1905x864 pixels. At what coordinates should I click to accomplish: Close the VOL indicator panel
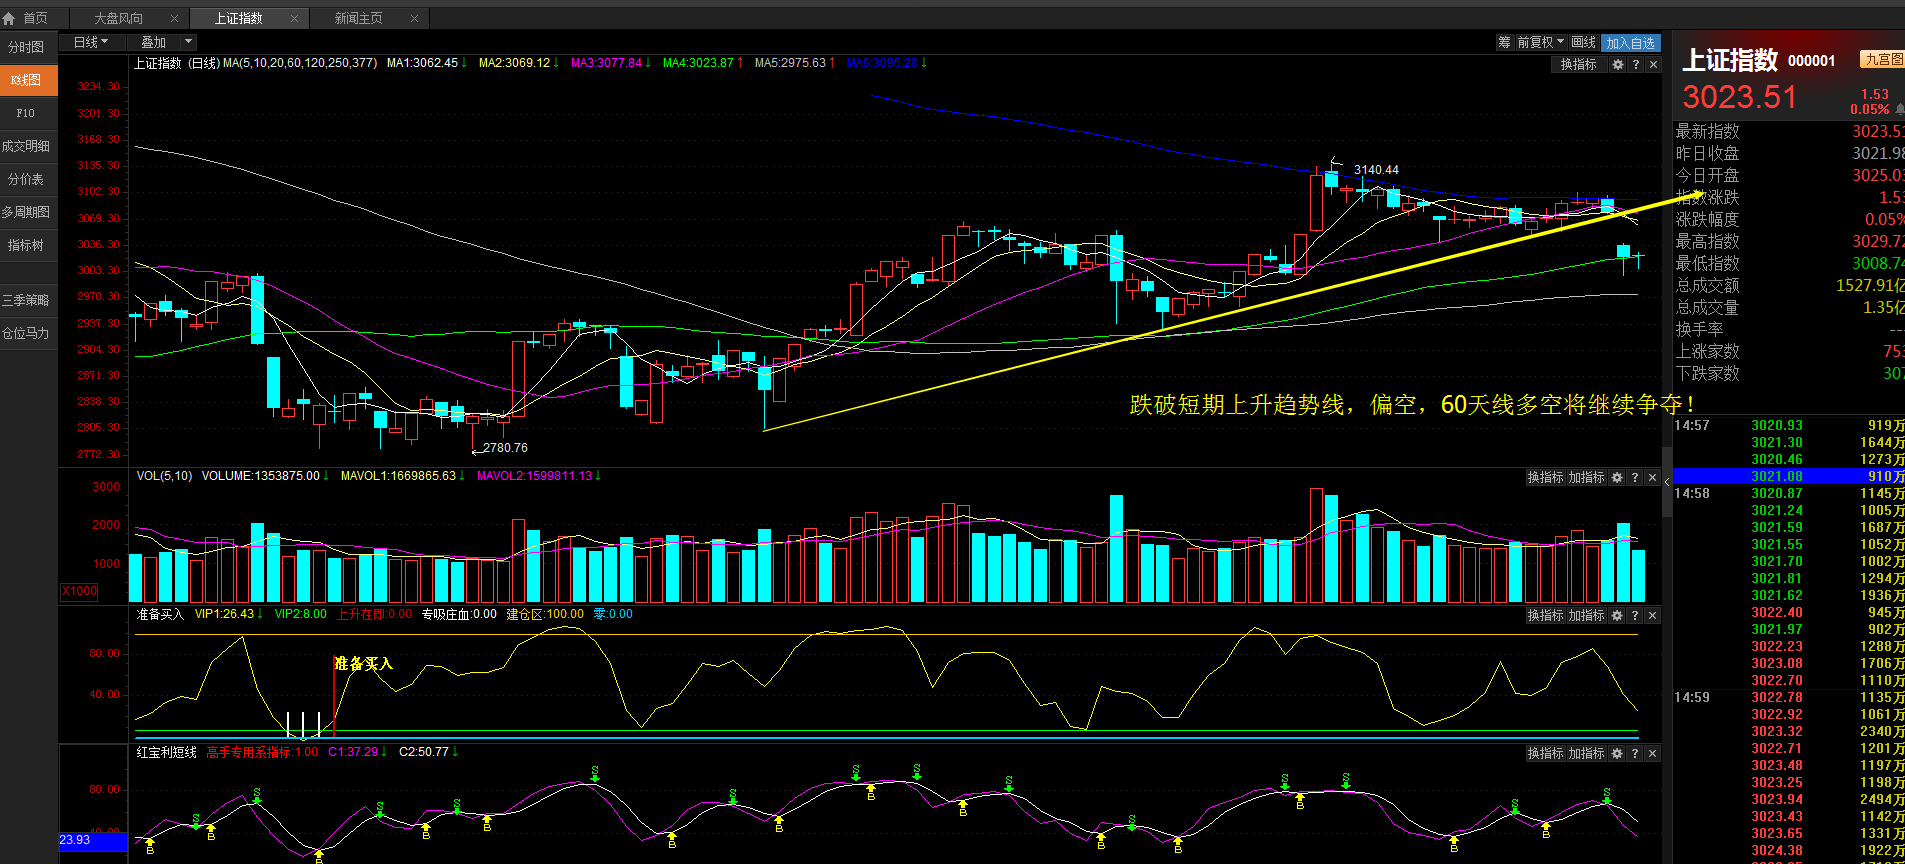[1652, 478]
